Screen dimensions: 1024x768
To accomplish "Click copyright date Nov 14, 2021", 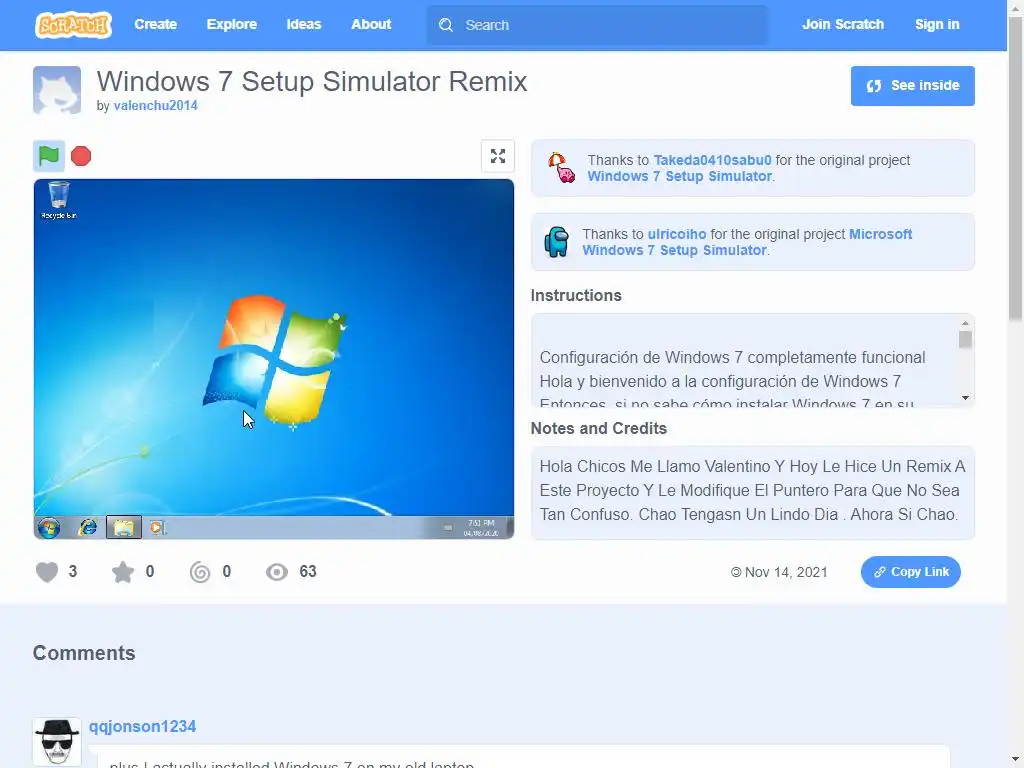I will coord(779,572).
